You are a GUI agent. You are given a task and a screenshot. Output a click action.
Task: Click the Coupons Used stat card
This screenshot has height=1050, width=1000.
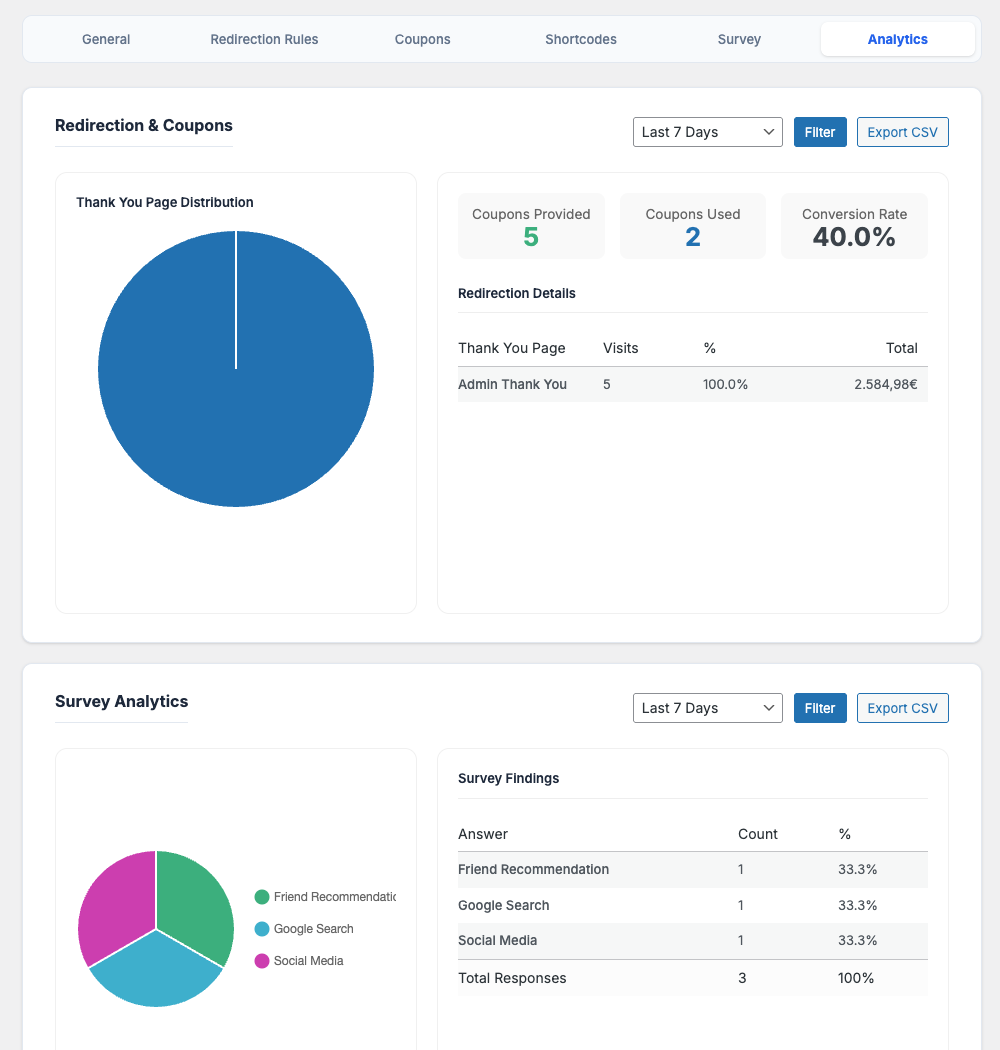pos(692,226)
